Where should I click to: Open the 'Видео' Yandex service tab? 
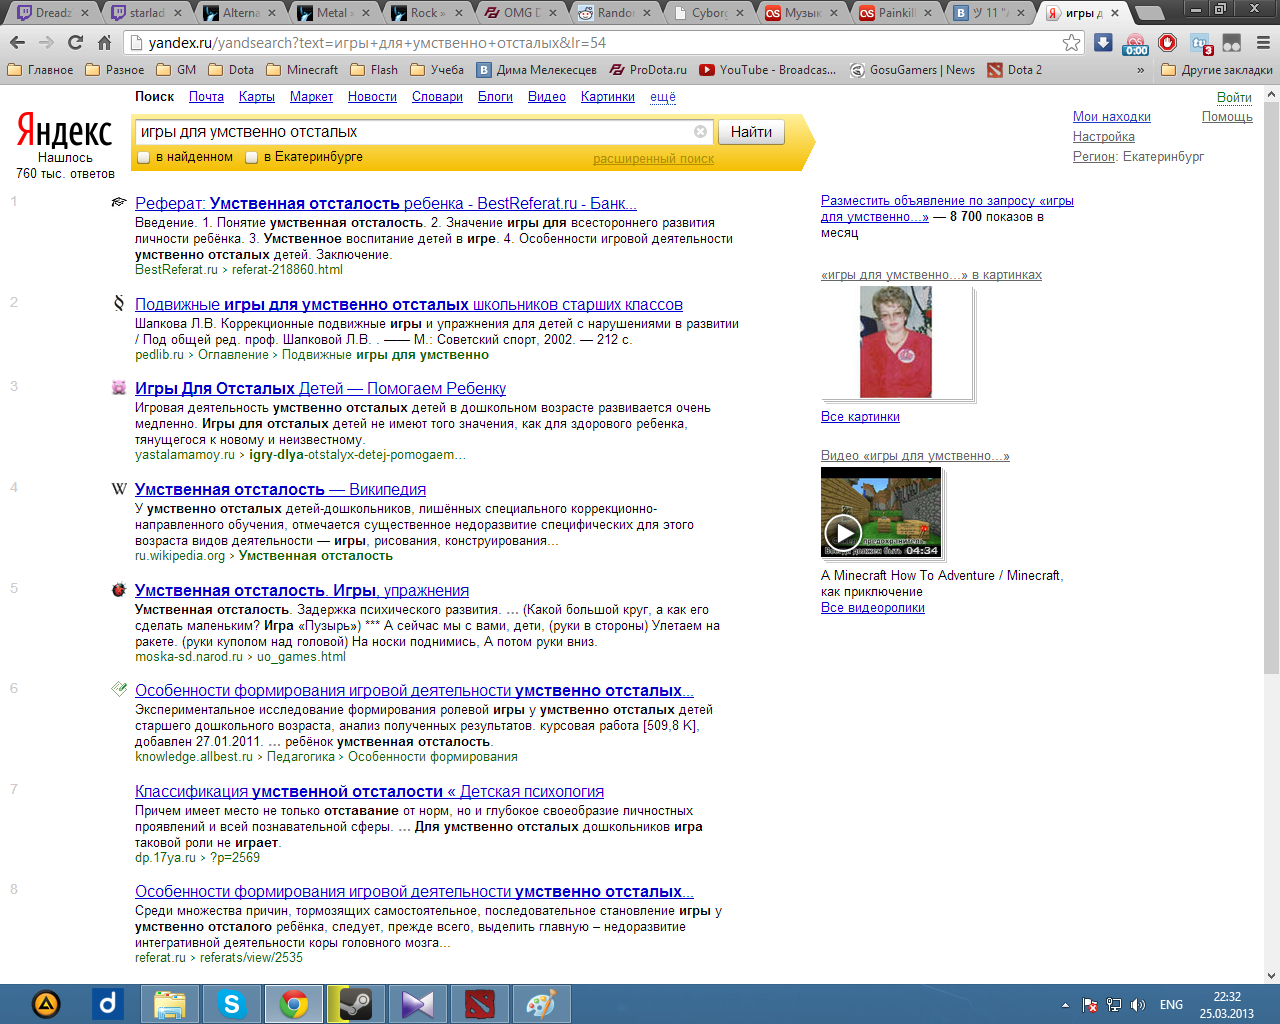(547, 96)
